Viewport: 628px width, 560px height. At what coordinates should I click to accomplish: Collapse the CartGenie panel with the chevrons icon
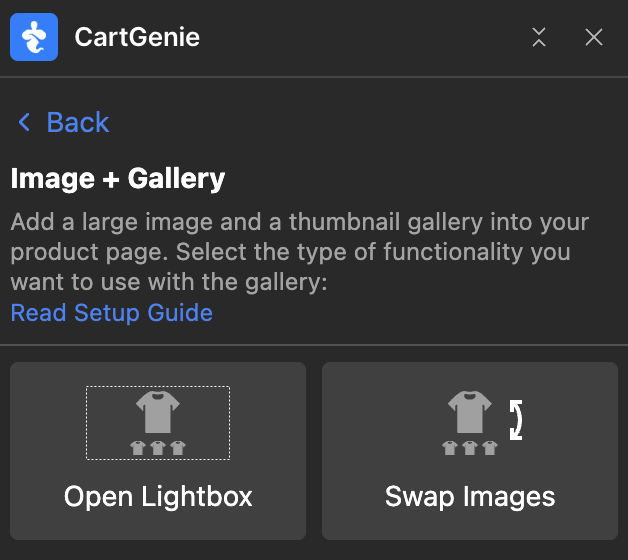pos(539,38)
